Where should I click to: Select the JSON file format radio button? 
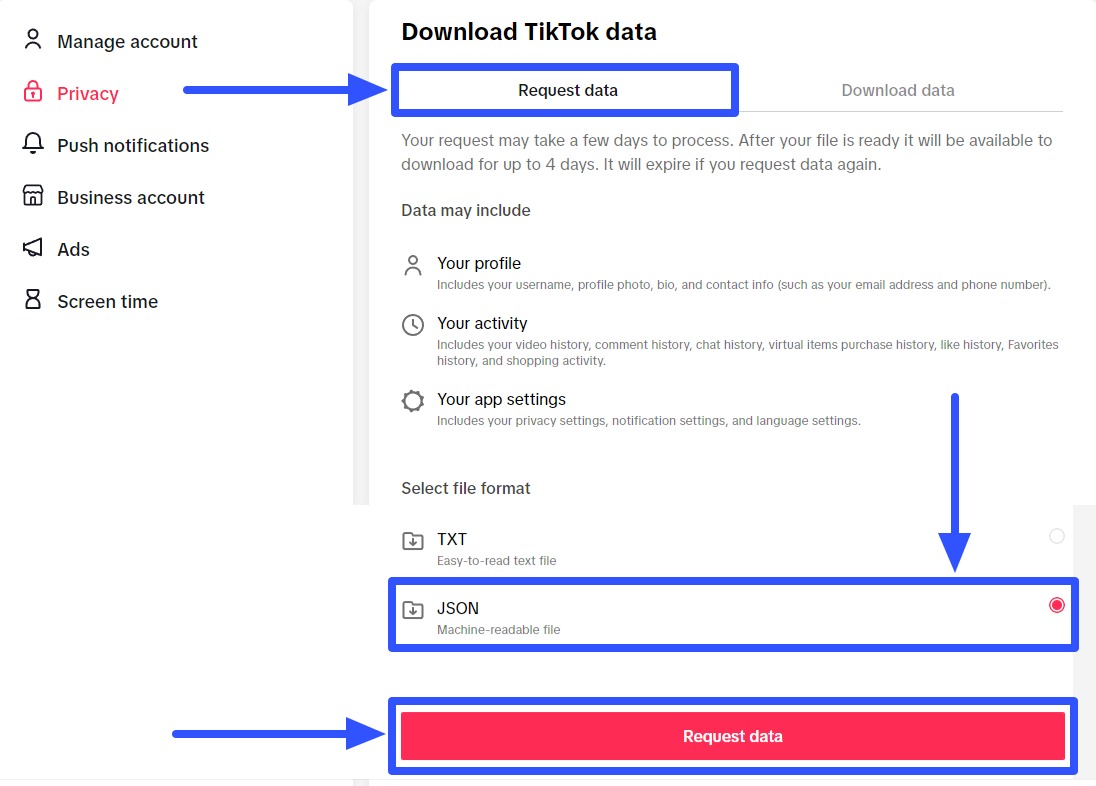coord(1057,604)
